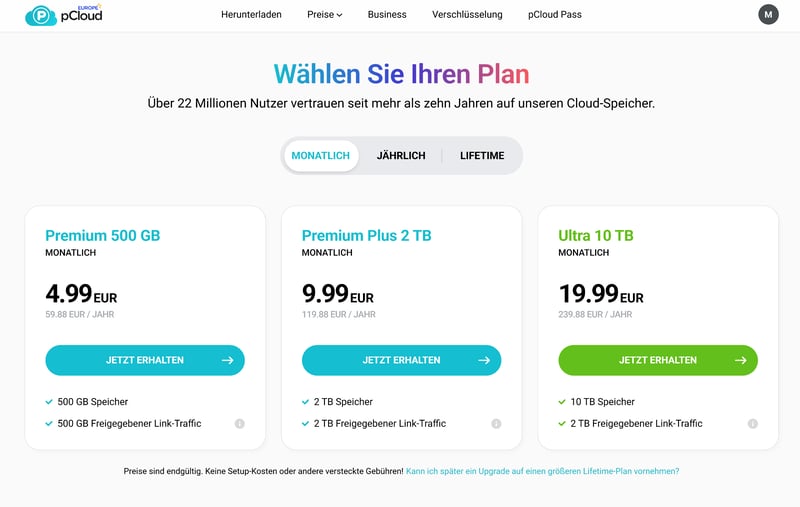Click Jetzt Erhalten for Premium 500 GB

click(145, 360)
